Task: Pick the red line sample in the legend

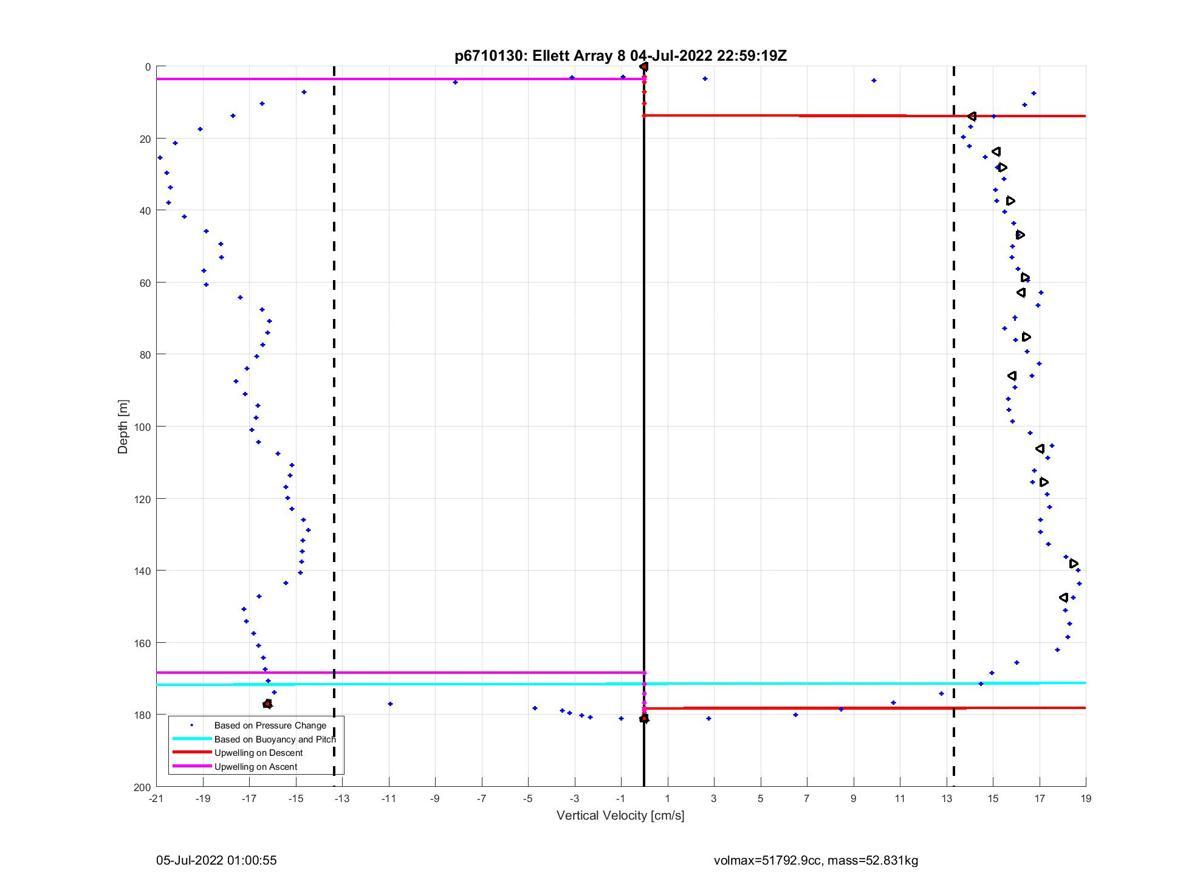Action: click(x=191, y=752)
